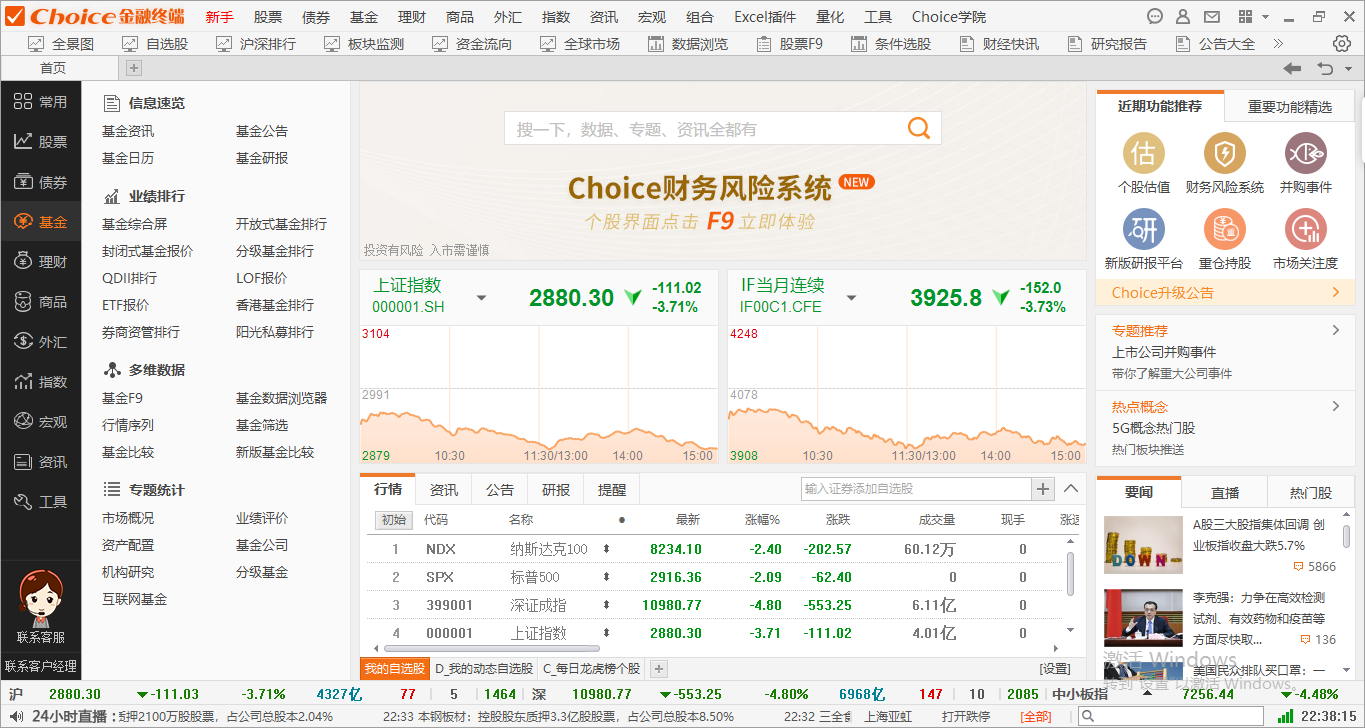Open 数据浏览 toolbar shortcut

click(687, 44)
